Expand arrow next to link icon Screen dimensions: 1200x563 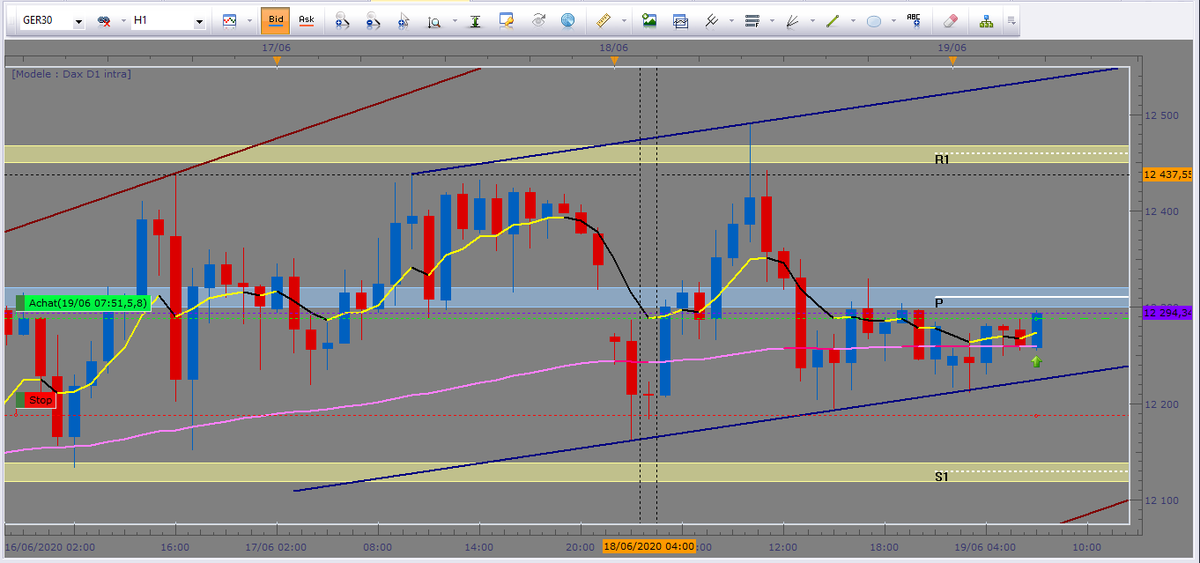click(x=122, y=21)
